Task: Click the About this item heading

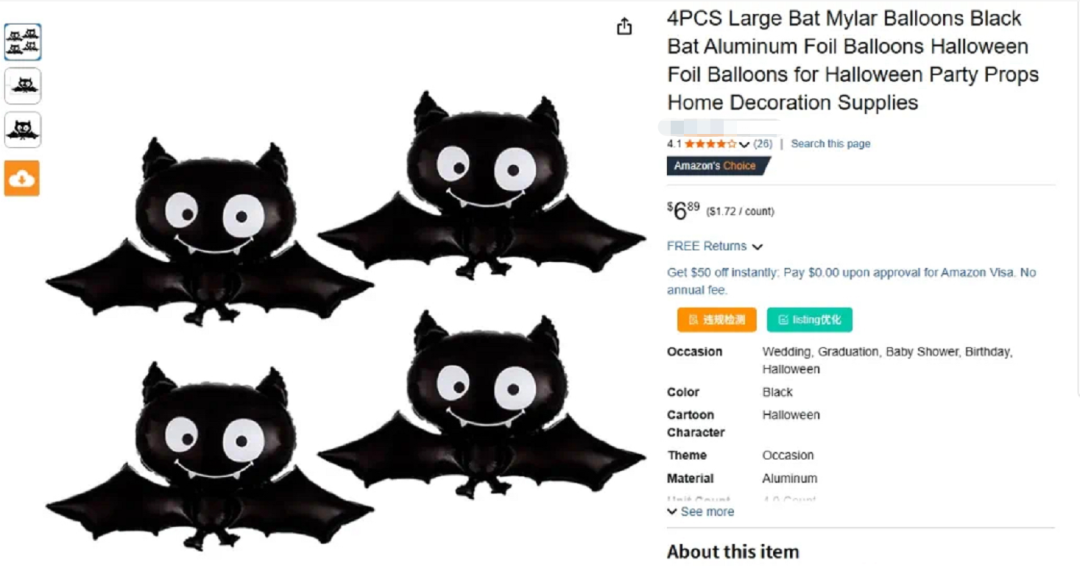Action: point(733,552)
